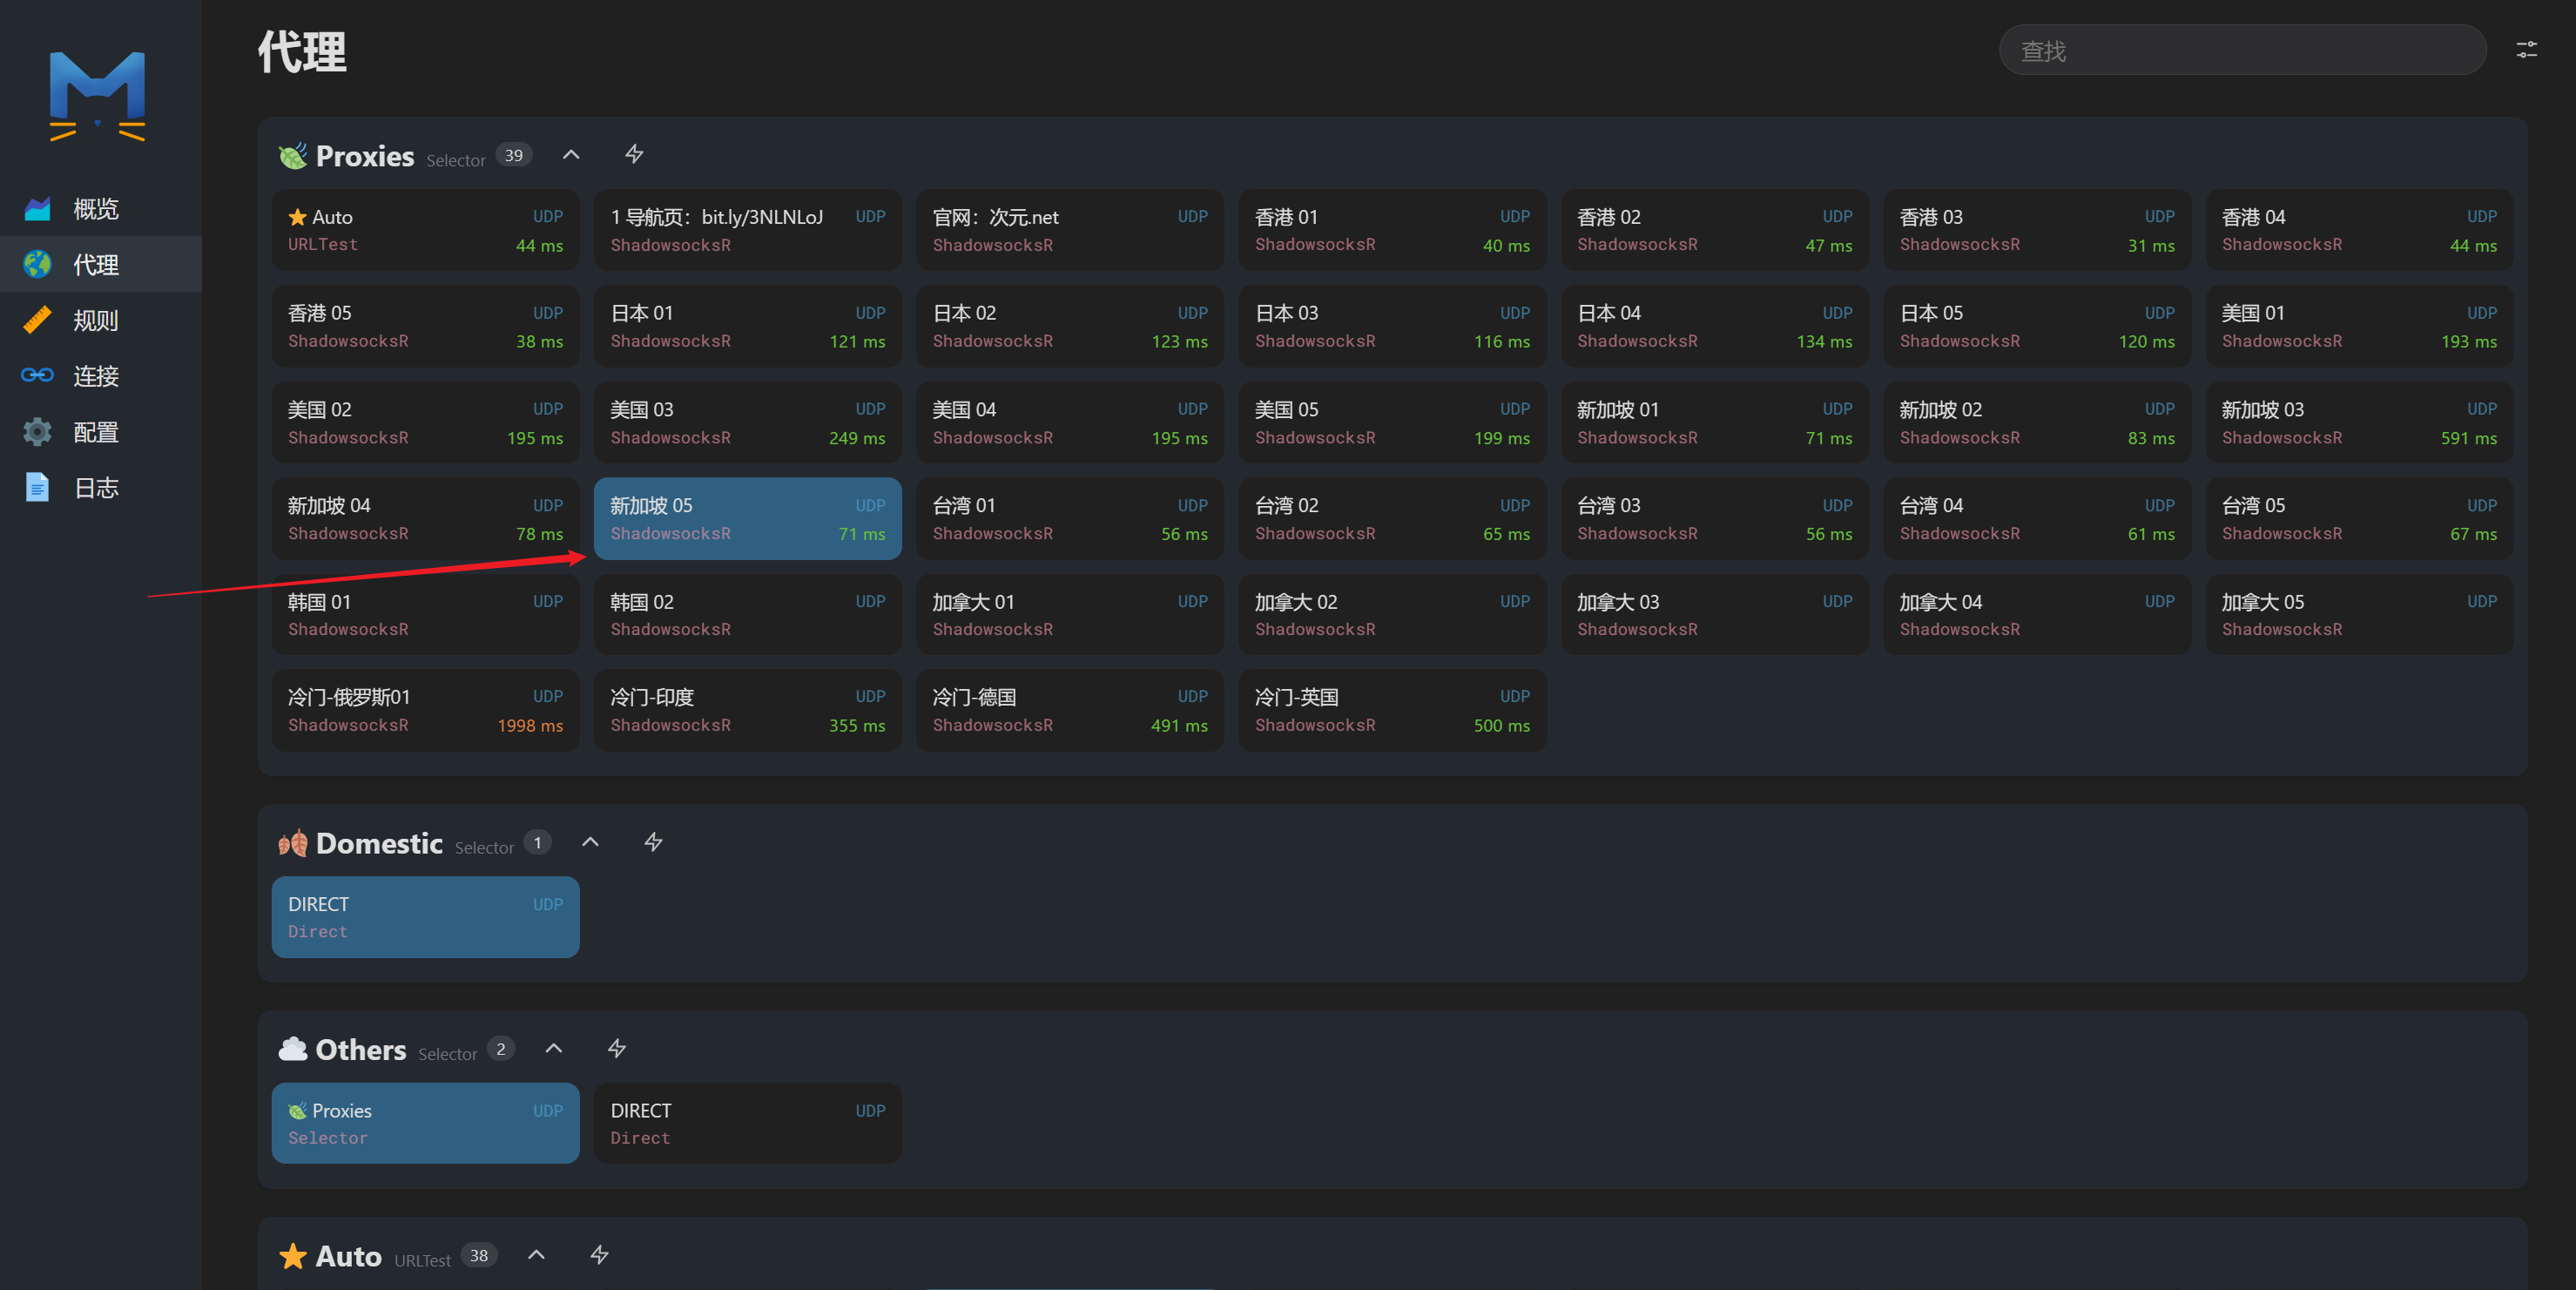The height and width of the screenshot is (1290, 2576).
Task: Open the 日志 logs page
Action: 95,488
